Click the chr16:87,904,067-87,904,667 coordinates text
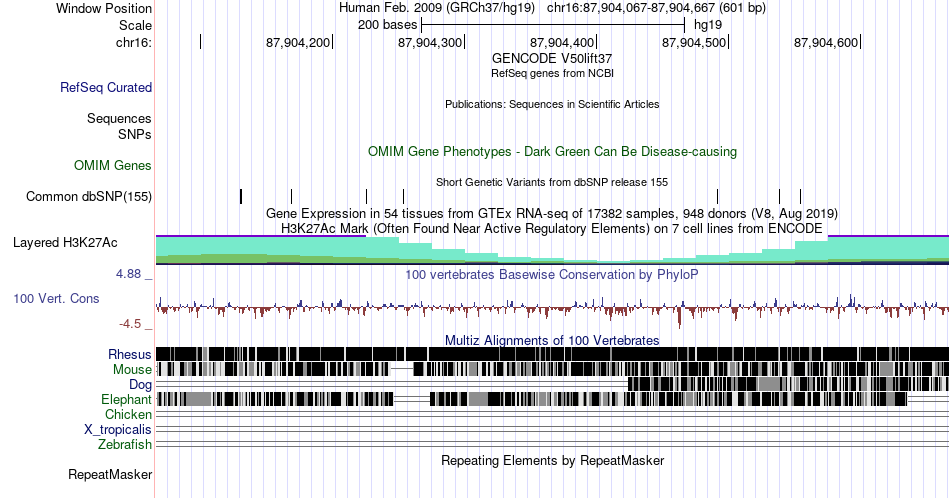The height and width of the screenshot is (498, 950). tap(631, 8)
